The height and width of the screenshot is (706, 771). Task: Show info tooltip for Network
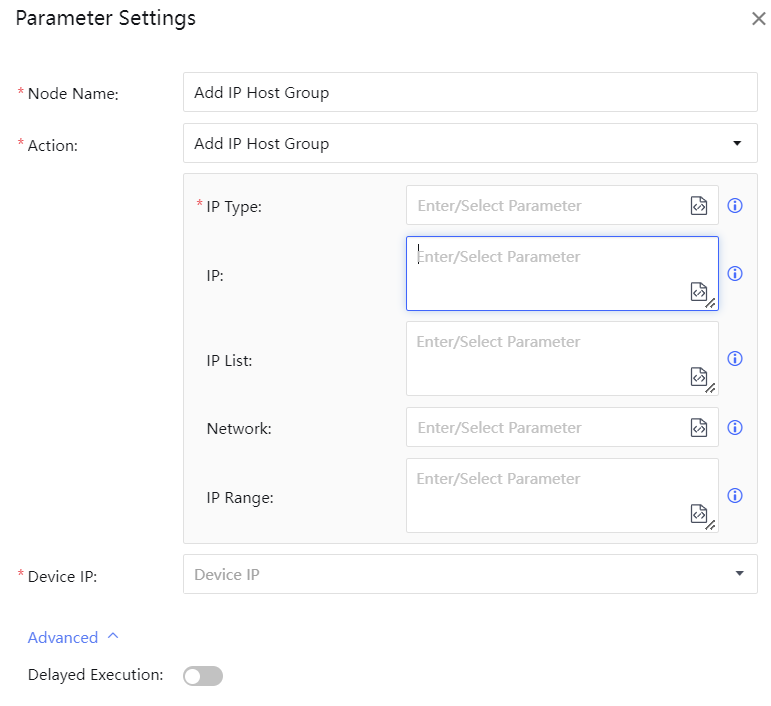click(735, 428)
